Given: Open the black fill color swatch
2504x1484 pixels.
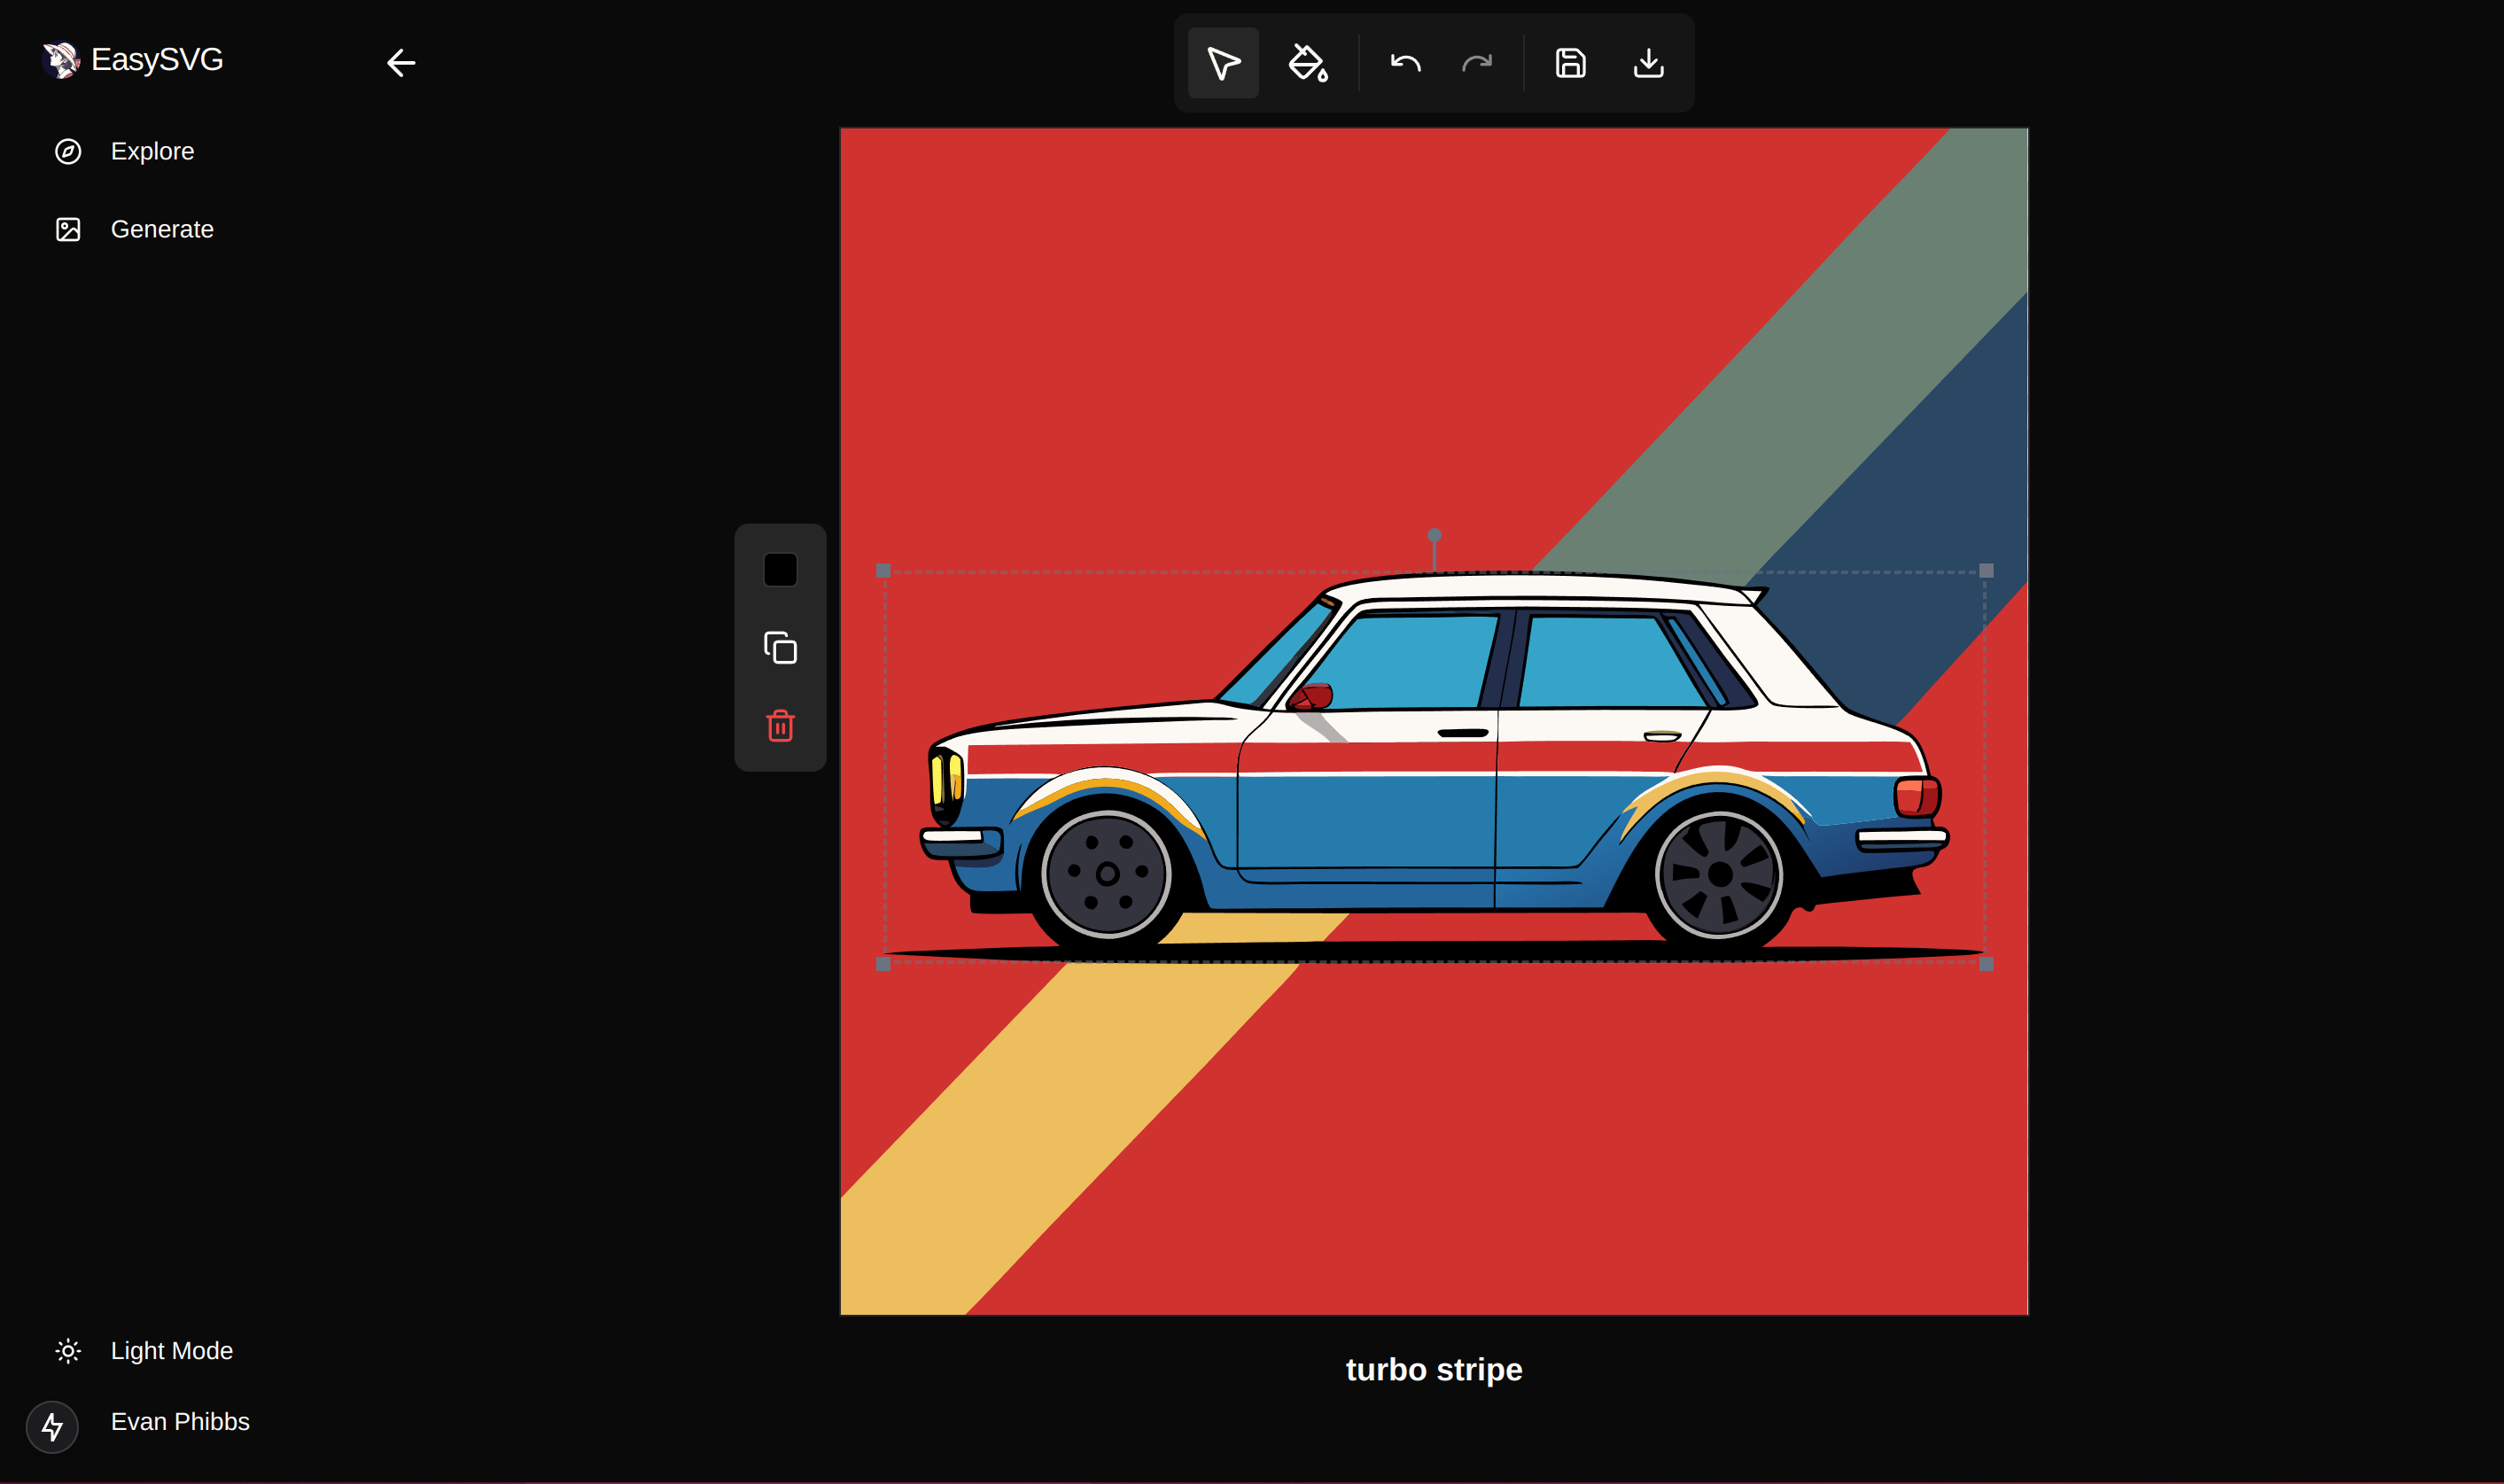Looking at the screenshot, I should coord(780,570).
